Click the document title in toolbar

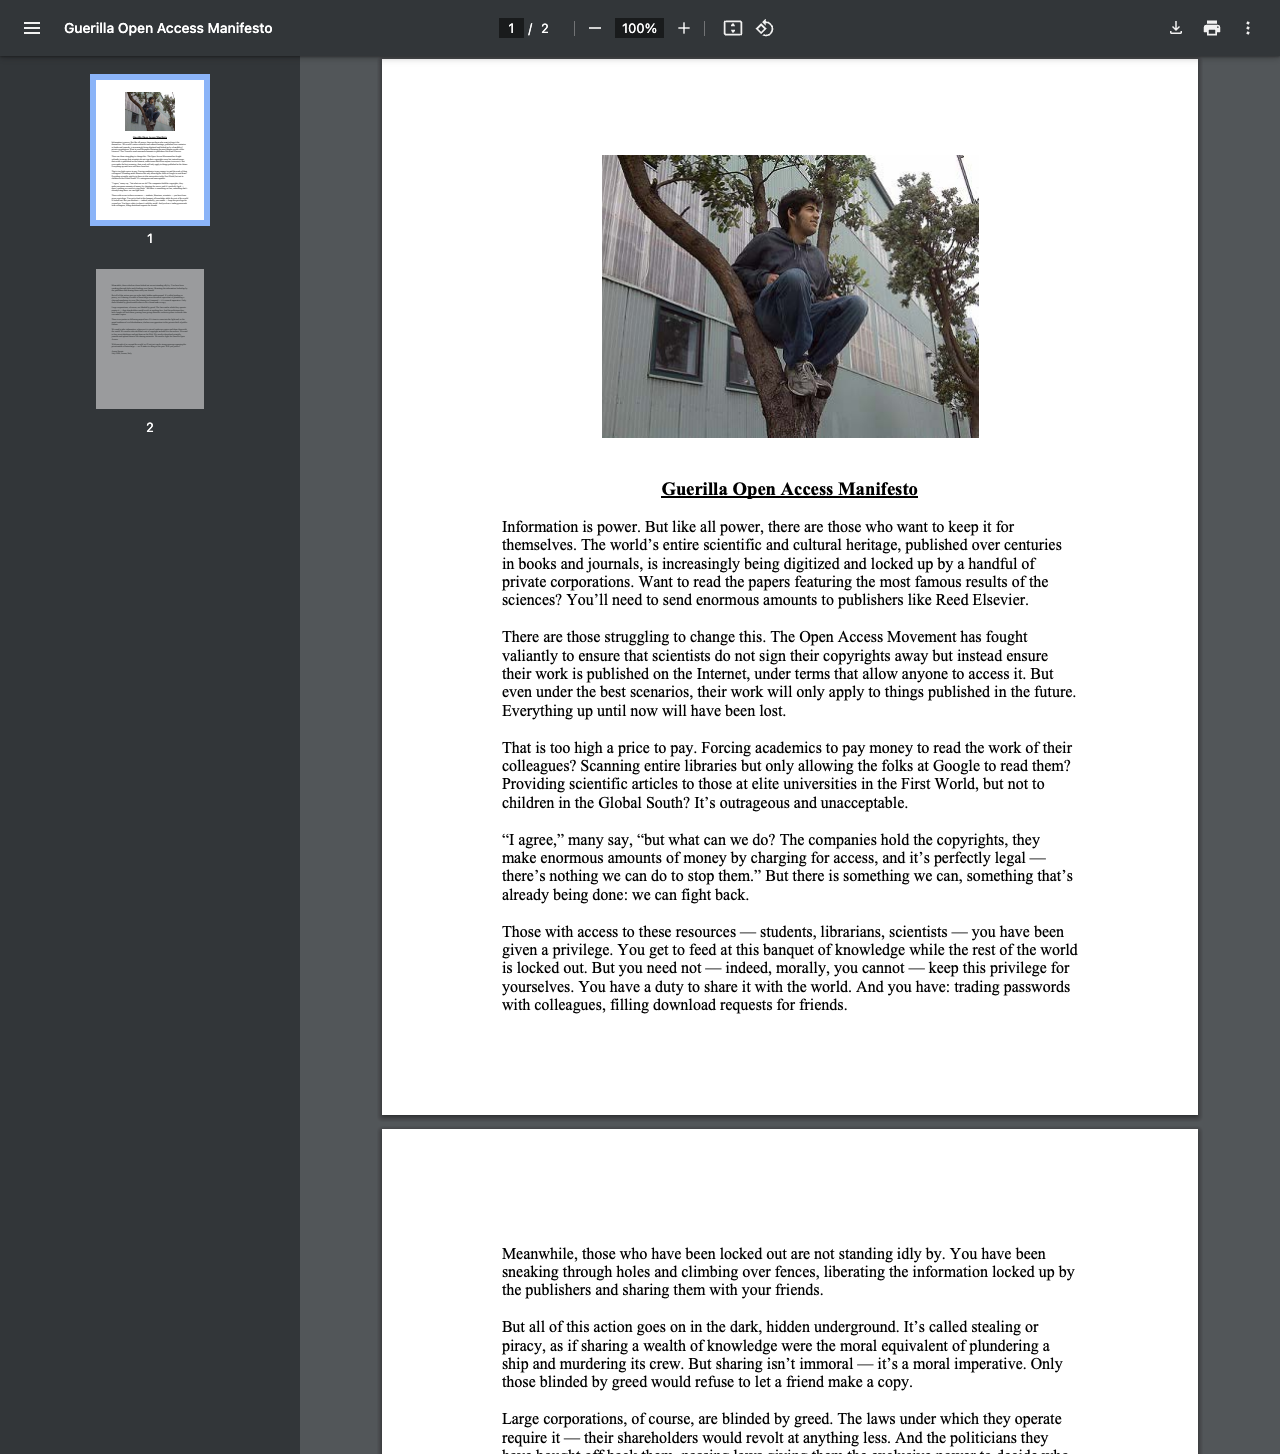pyautogui.click(x=168, y=28)
